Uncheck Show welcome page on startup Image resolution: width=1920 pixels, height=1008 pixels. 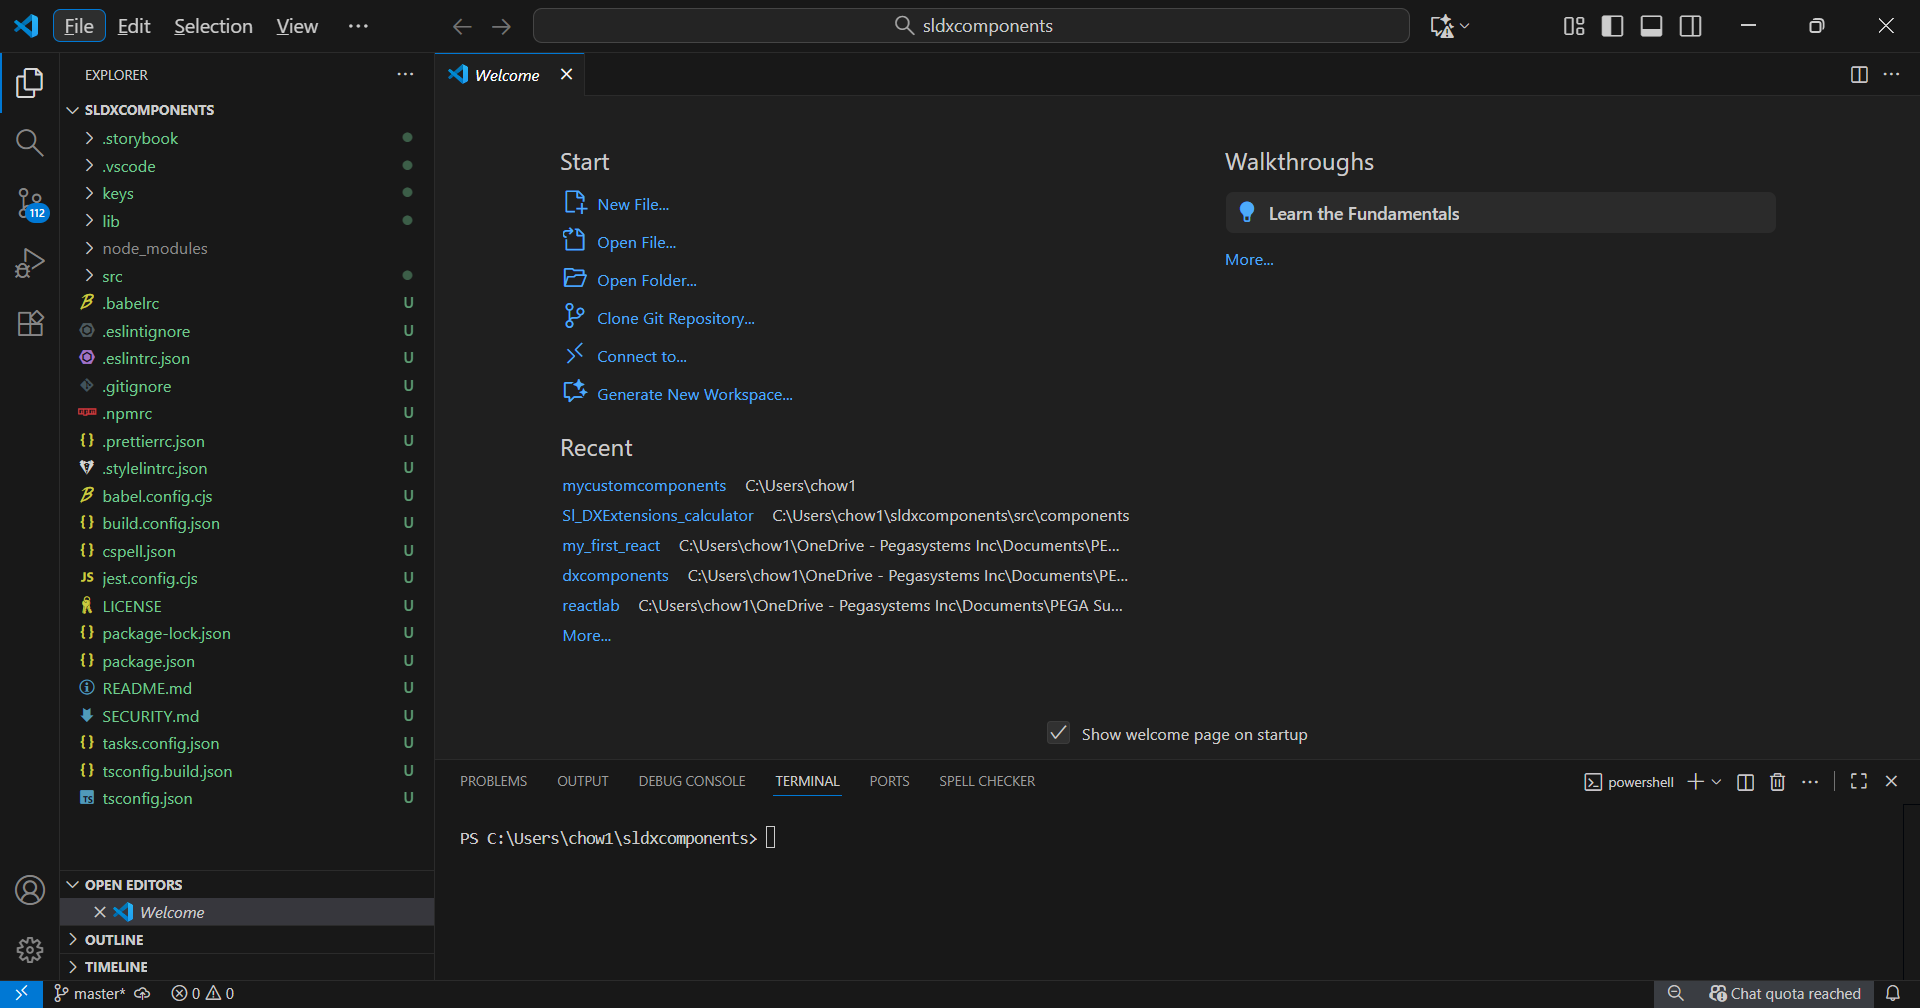tap(1058, 733)
